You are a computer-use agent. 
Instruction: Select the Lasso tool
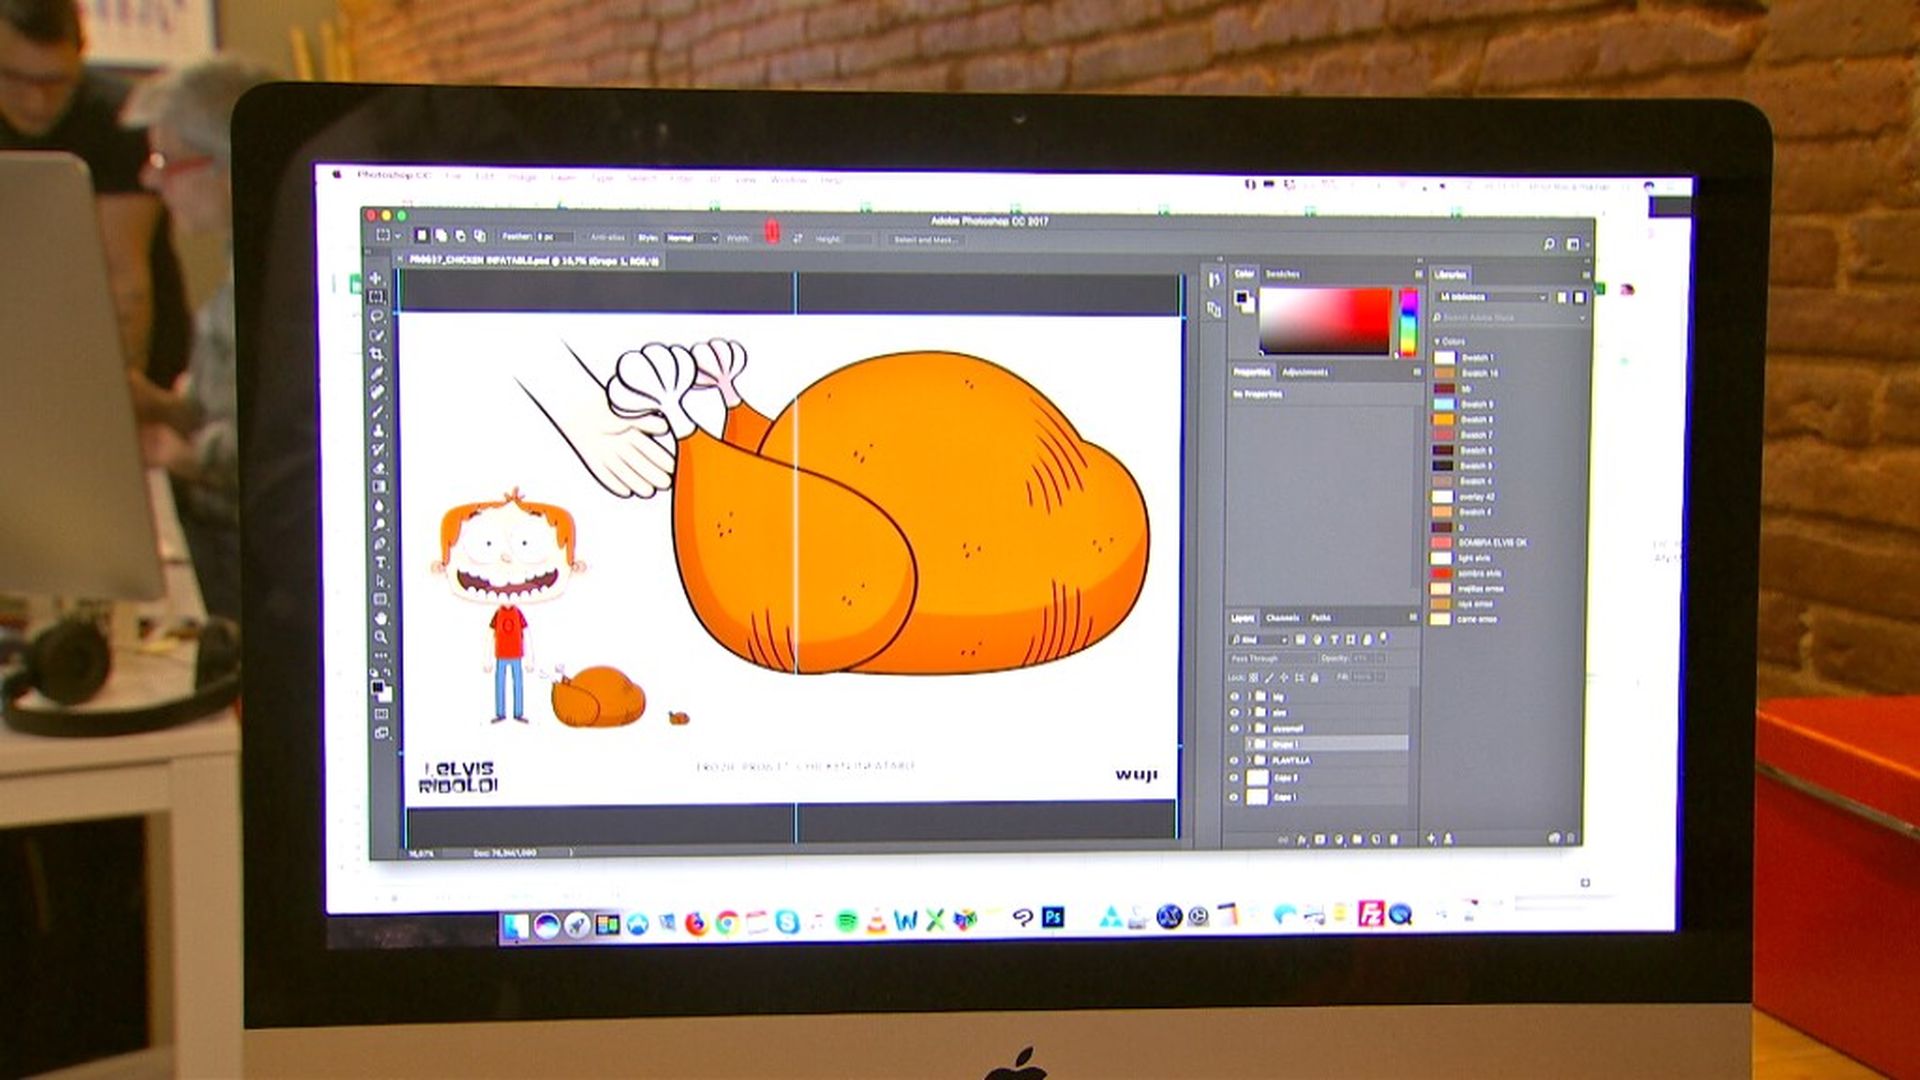(x=377, y=316)
